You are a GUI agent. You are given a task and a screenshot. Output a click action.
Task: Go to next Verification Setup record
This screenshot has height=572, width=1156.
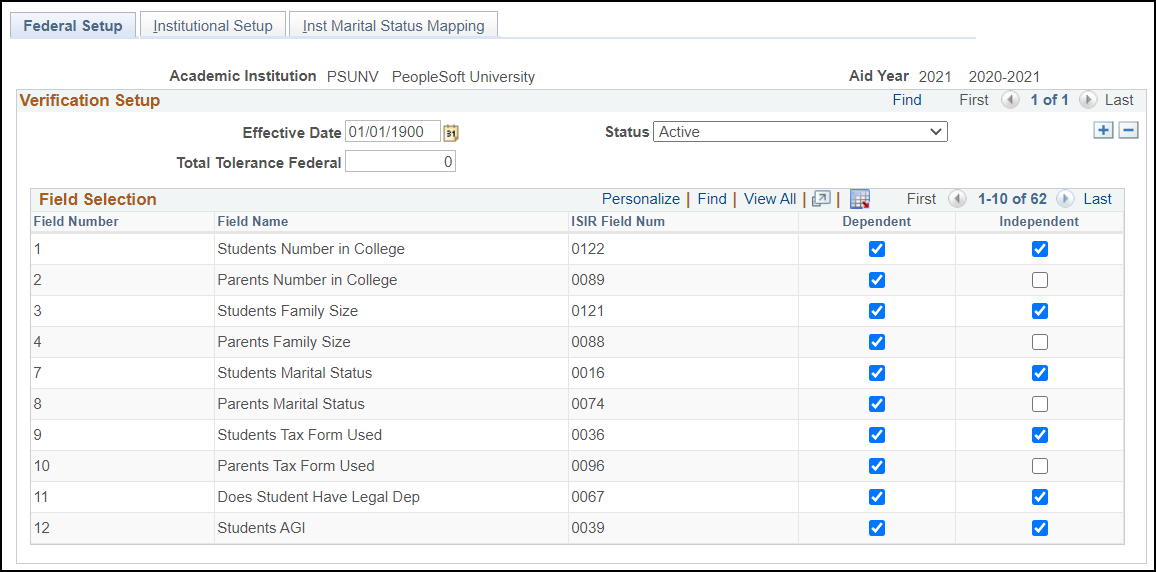pyautogui.click(x=1088, y=100)
